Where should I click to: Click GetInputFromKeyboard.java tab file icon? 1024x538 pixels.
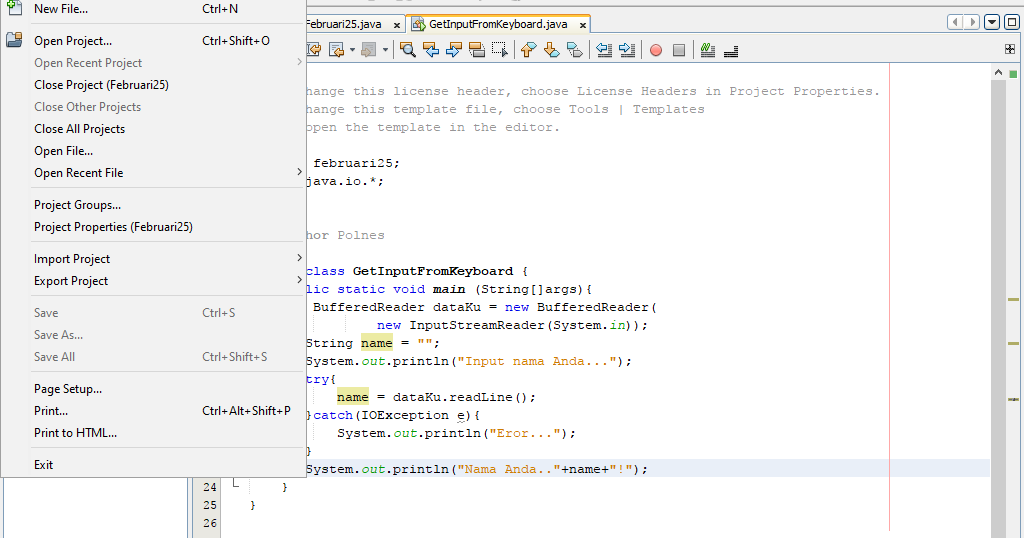coord(418,24)
